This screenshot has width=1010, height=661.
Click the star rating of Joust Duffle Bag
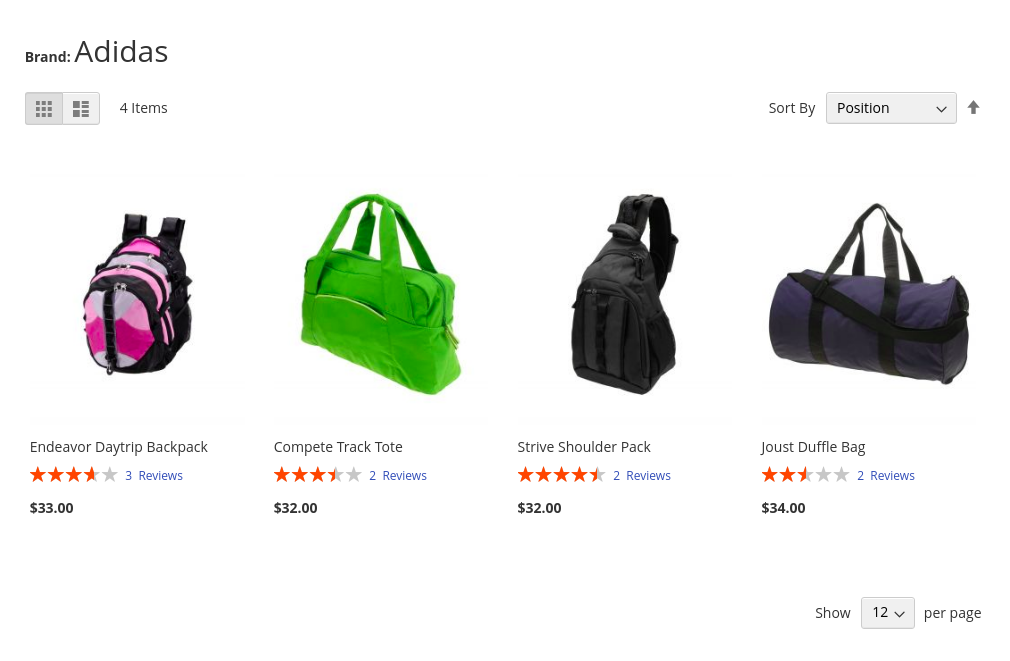pos(805,475)
